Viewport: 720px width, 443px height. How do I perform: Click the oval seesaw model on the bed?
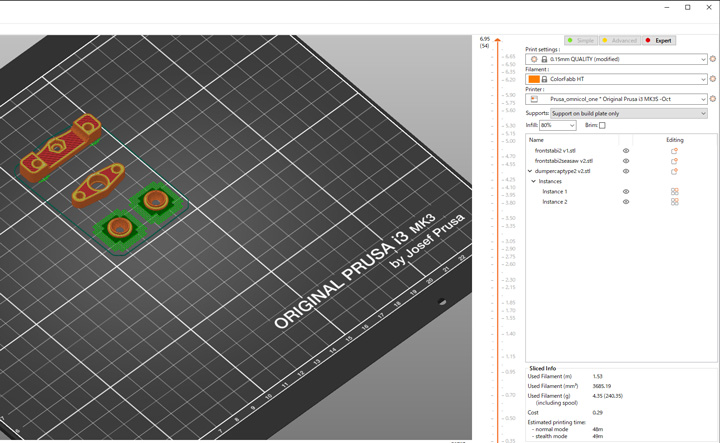click(x=98, y=185)
